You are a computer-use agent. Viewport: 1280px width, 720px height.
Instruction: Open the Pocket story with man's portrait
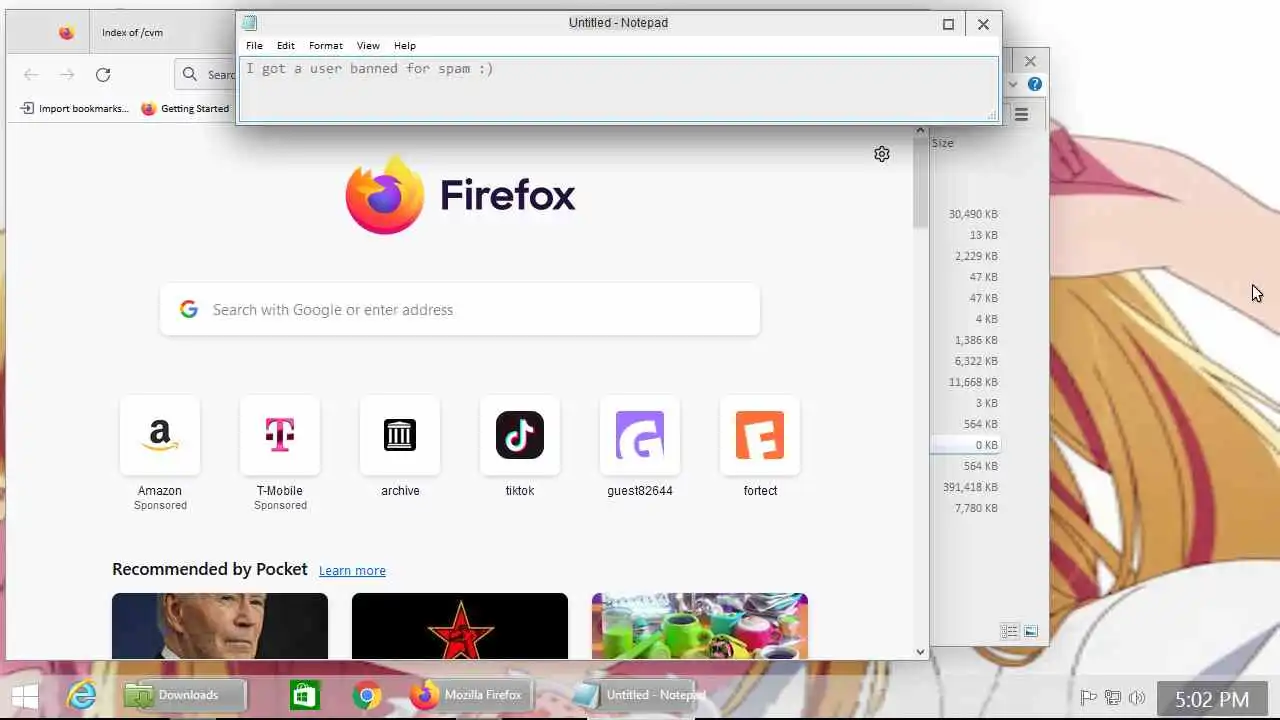pos(220,626)
